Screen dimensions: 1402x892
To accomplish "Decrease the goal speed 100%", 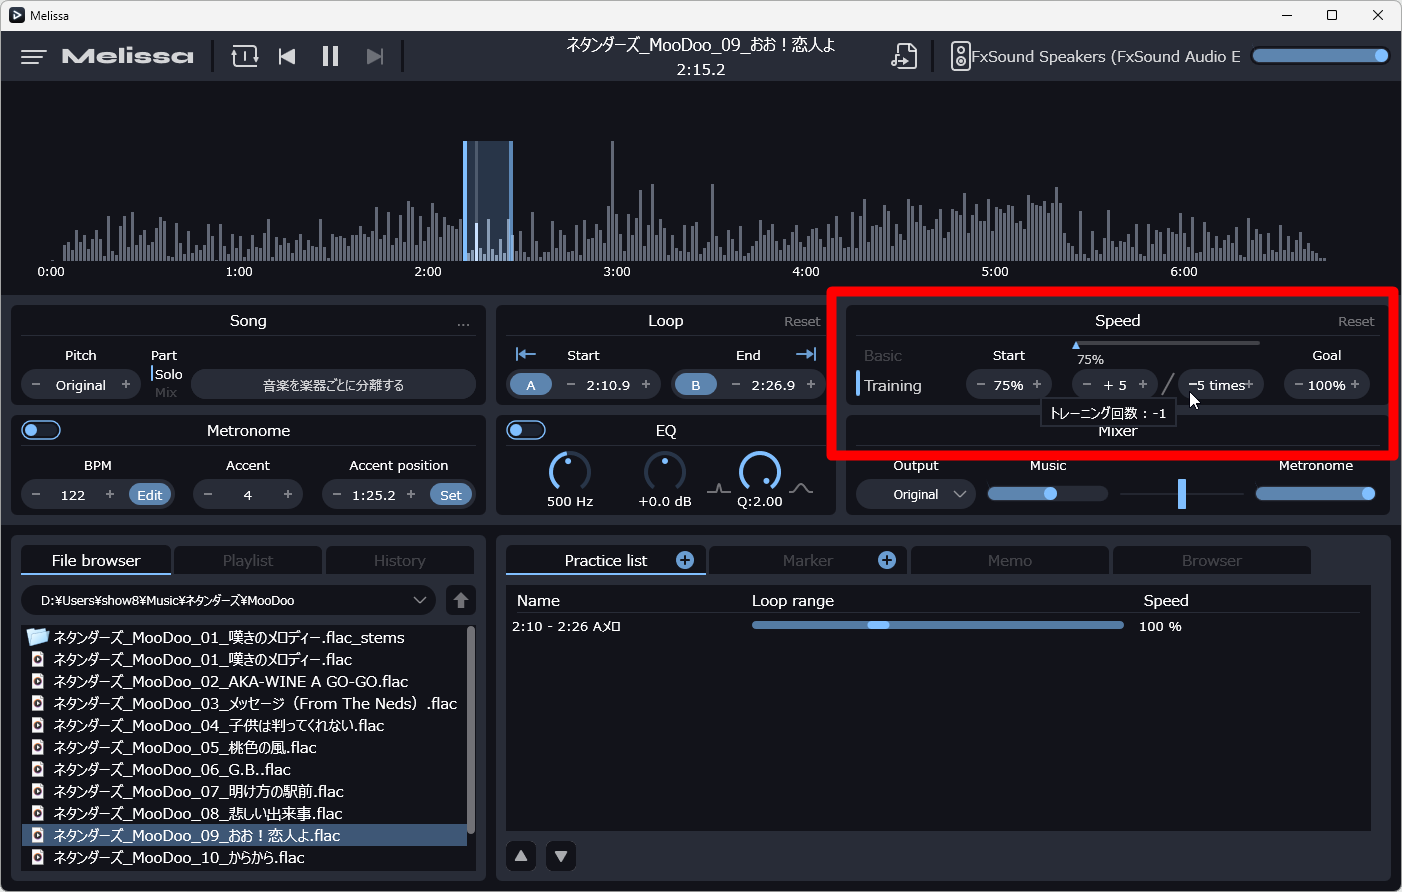I will [1299, 385].
